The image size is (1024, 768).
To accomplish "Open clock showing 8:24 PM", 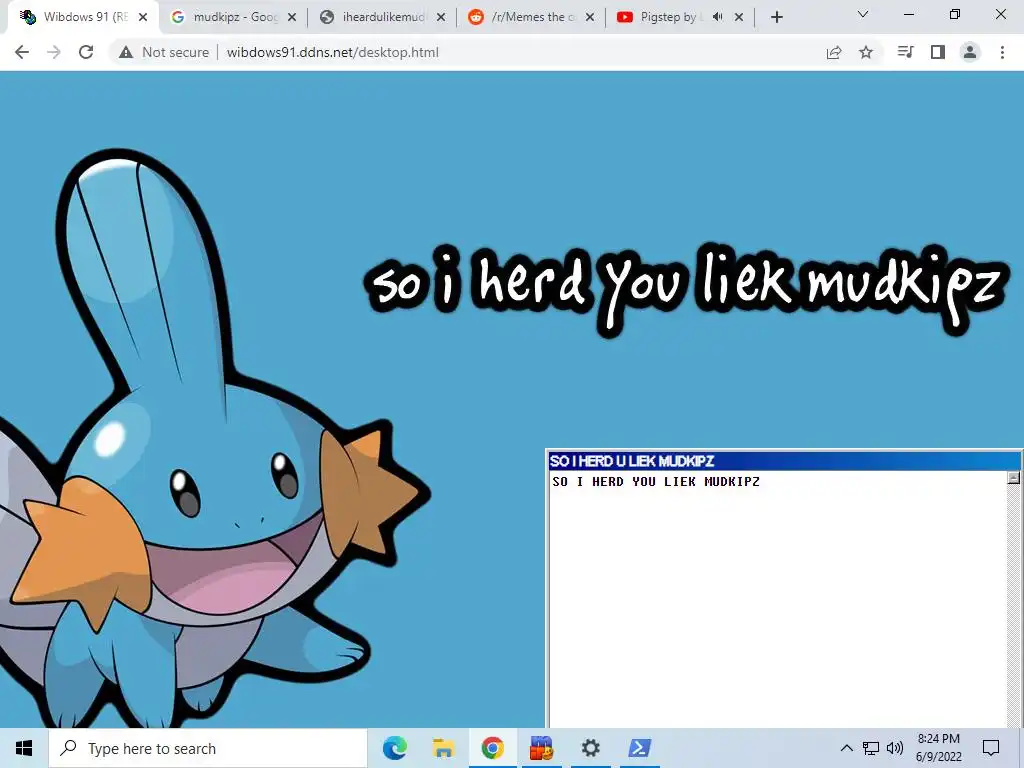I will (x=938, y=748).
